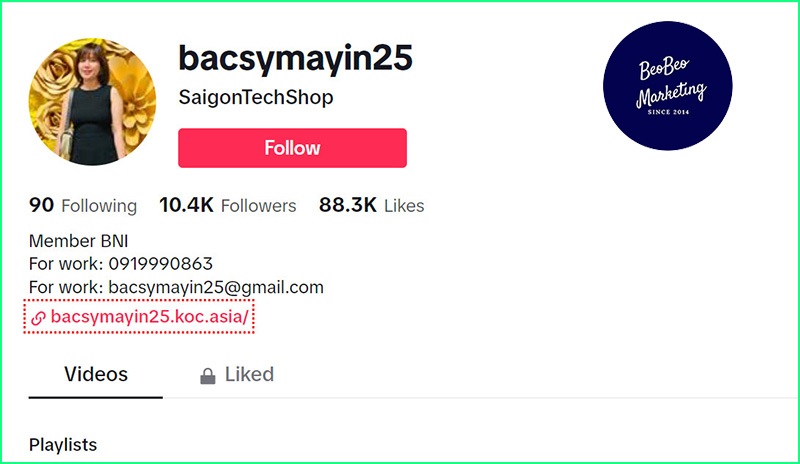
Task: View the 90 Following list
Action: [83, 205]
